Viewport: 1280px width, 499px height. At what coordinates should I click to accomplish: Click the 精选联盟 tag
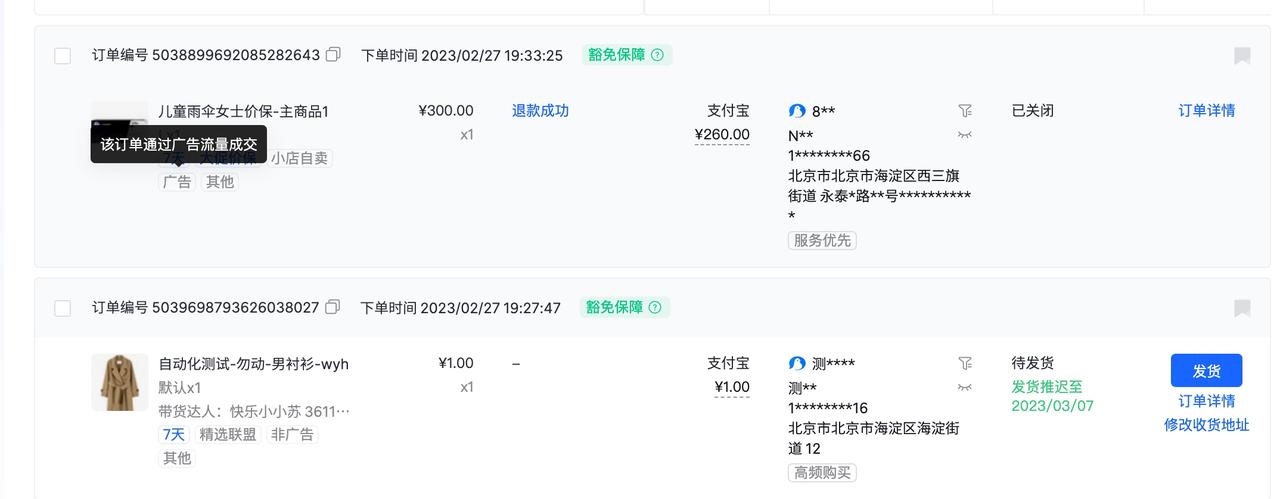click(x=228, y=434)
